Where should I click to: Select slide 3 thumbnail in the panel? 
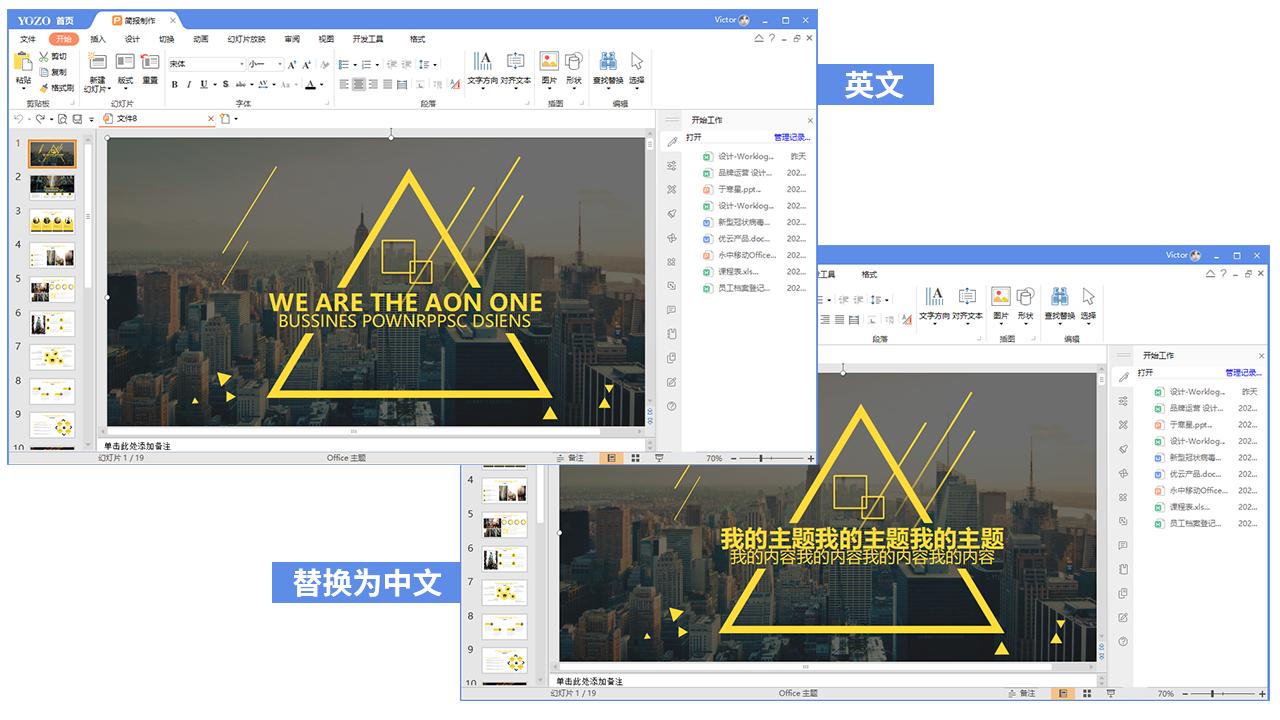coord(50,221)
